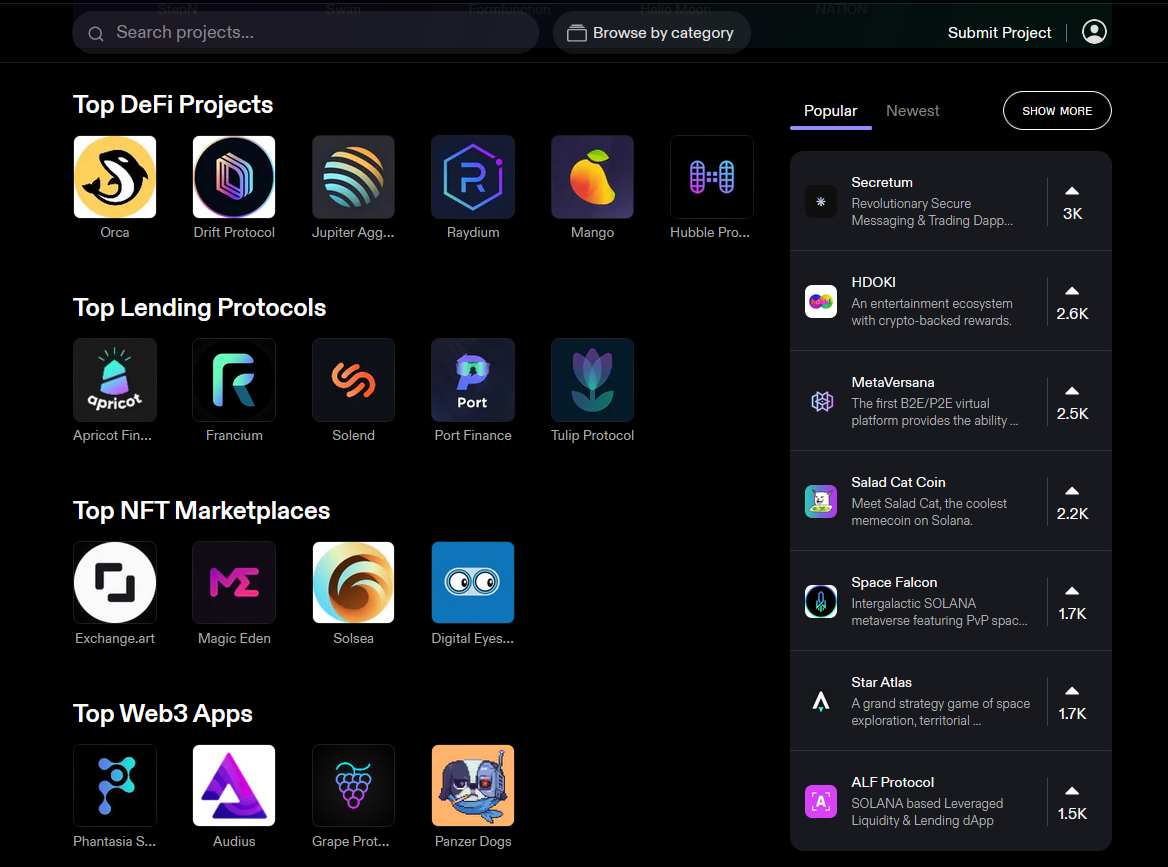Screen dimensions: 1168x867
Task: Select the Raydium project icon
Action: [x=473, y=177]
